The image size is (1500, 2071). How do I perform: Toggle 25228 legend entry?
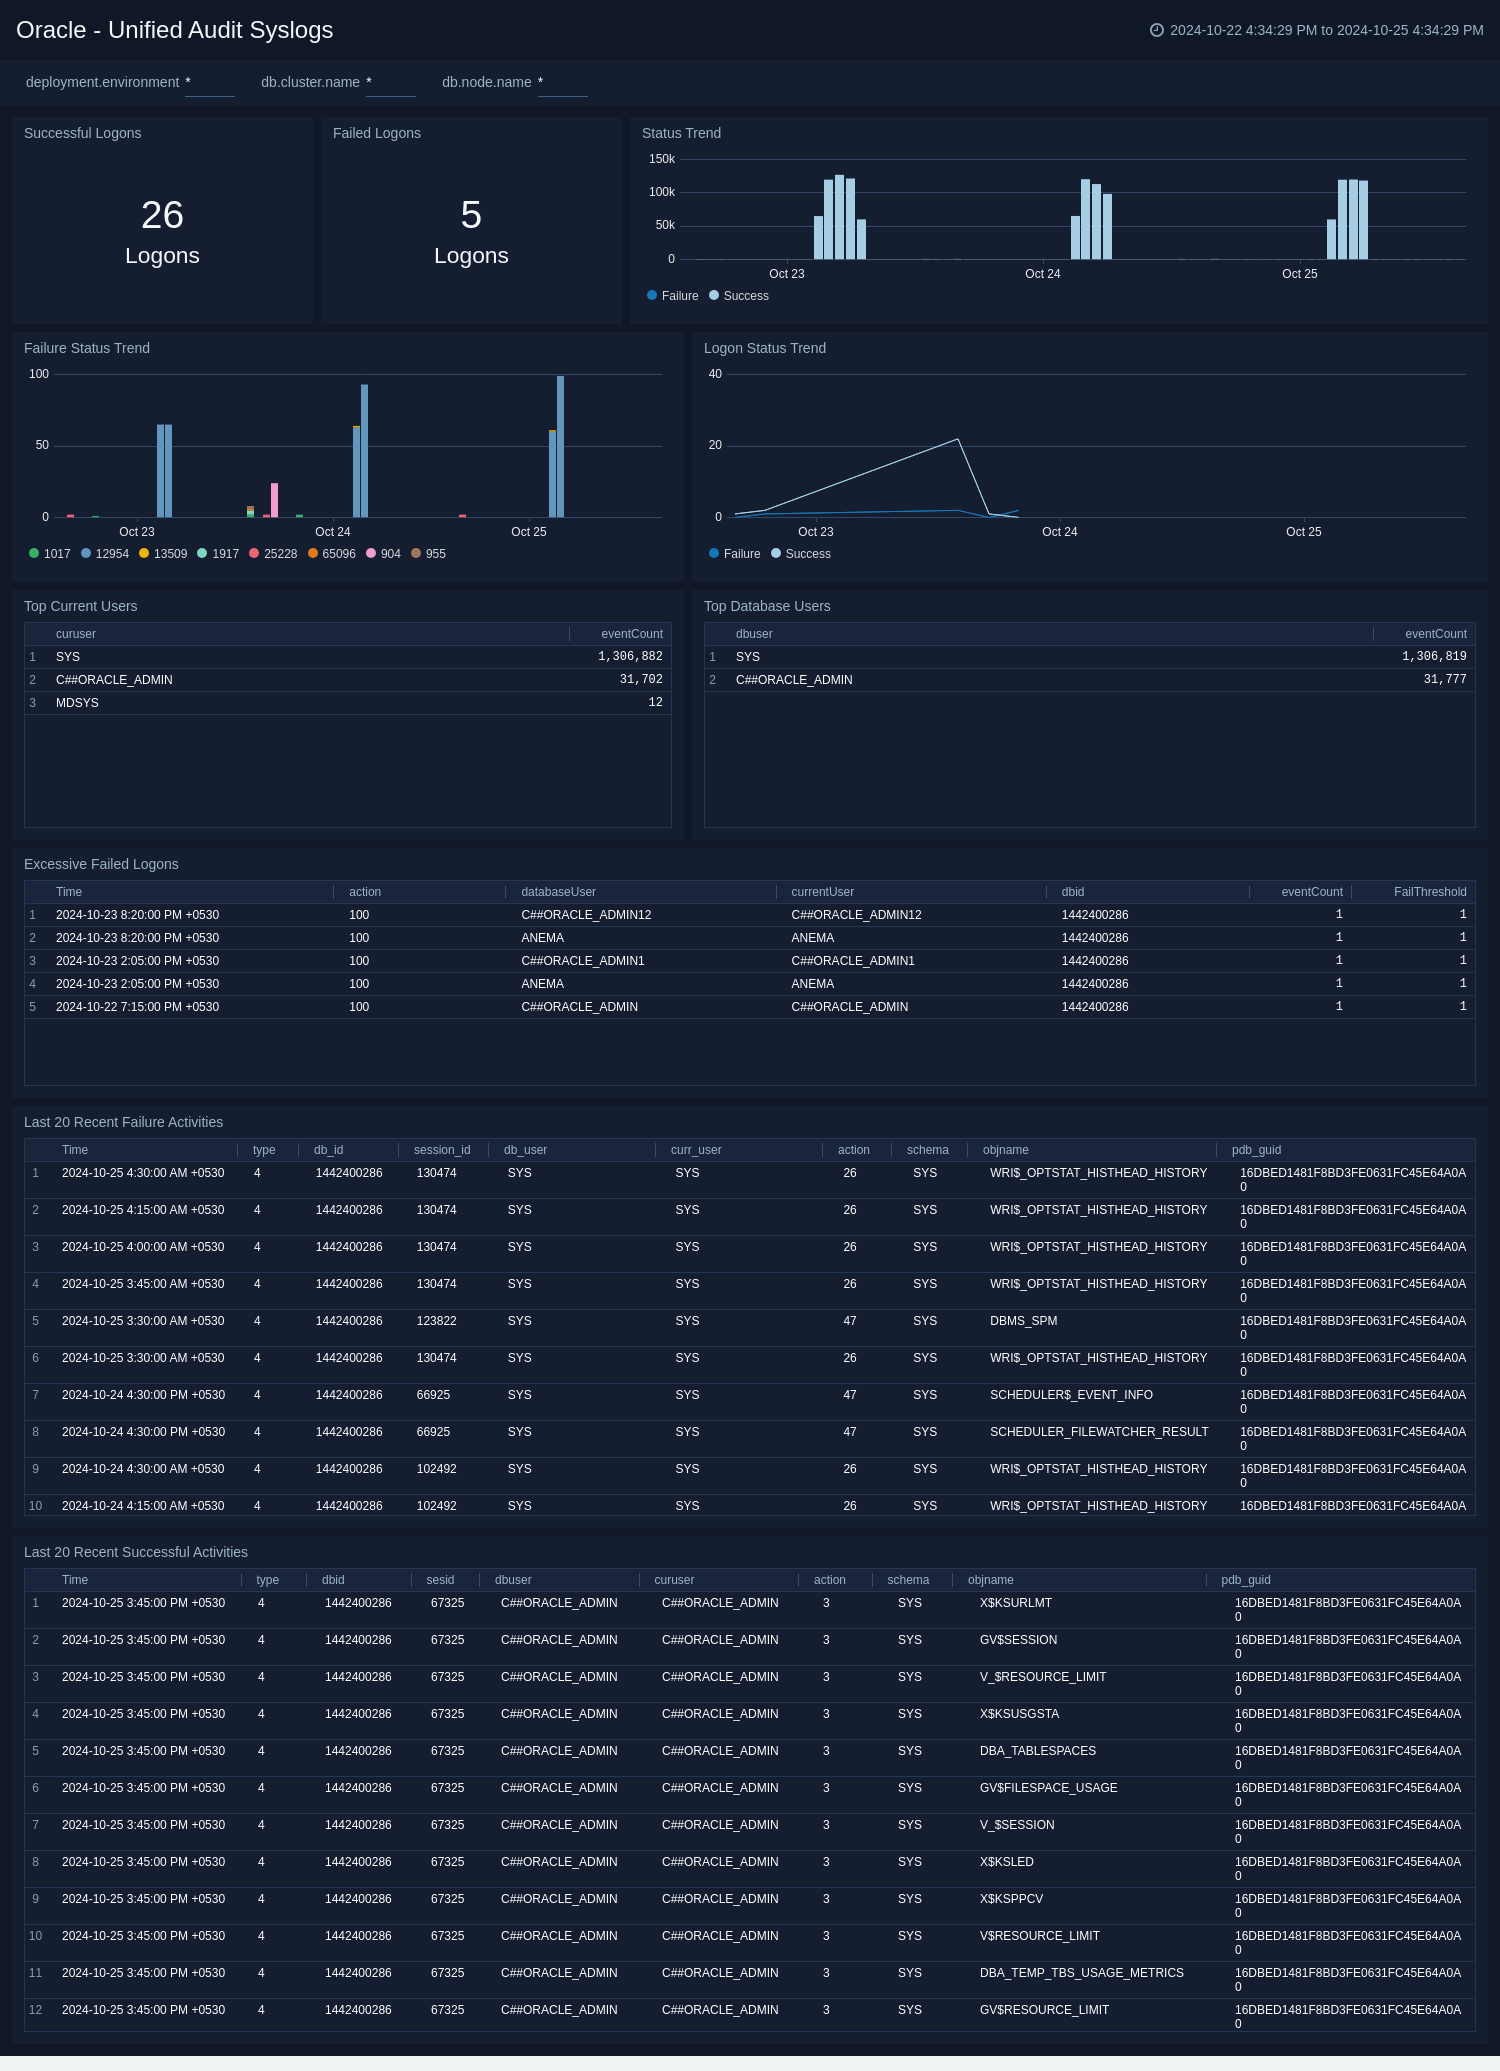point(273,554)
